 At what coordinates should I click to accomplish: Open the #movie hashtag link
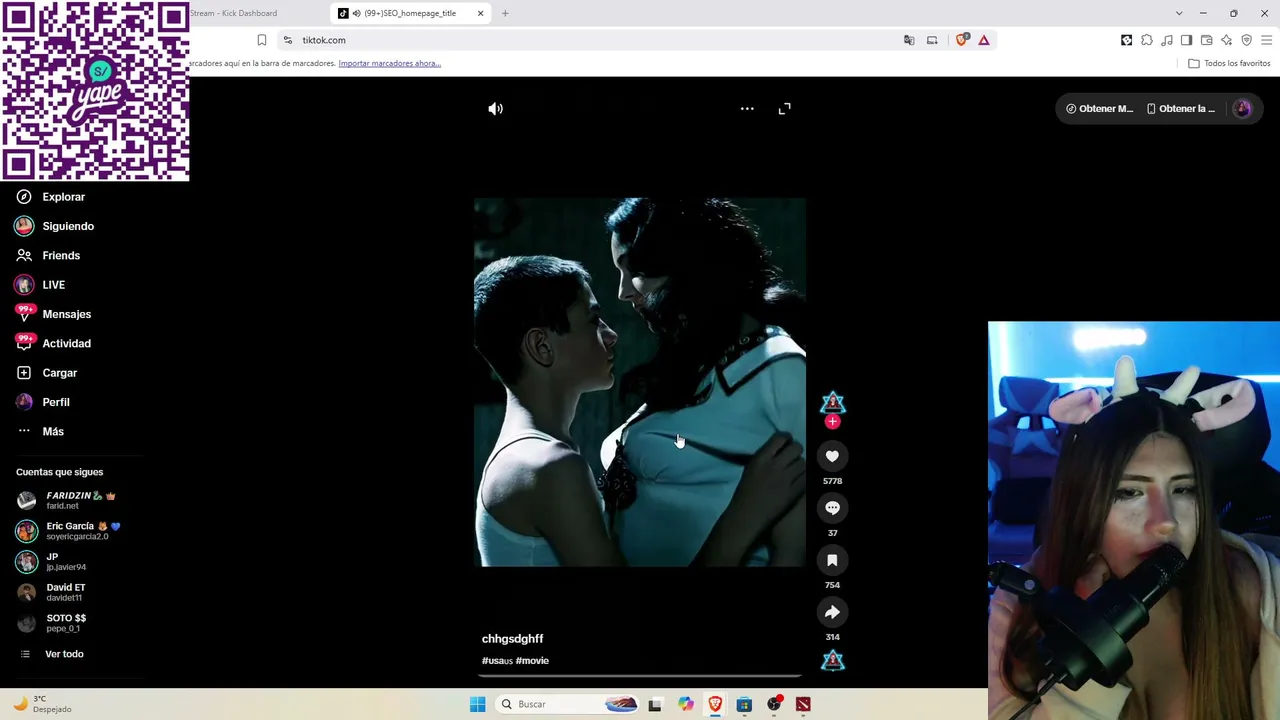click(532, 661)
